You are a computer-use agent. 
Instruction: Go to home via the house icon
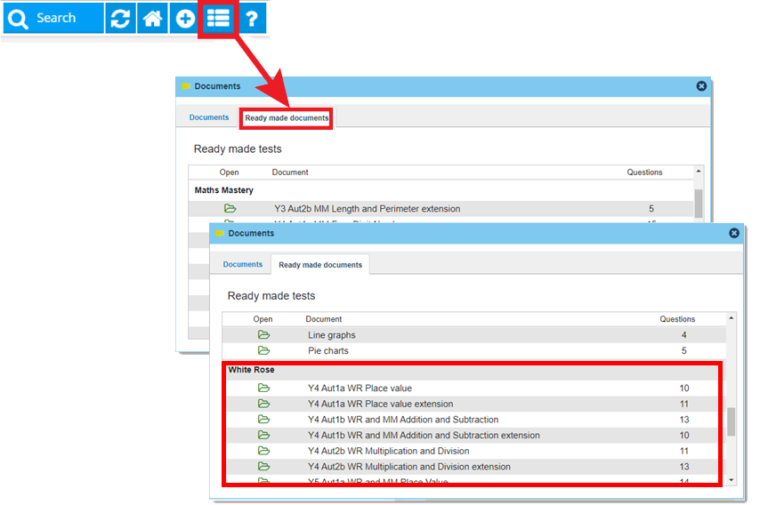[x=152, y=19]
